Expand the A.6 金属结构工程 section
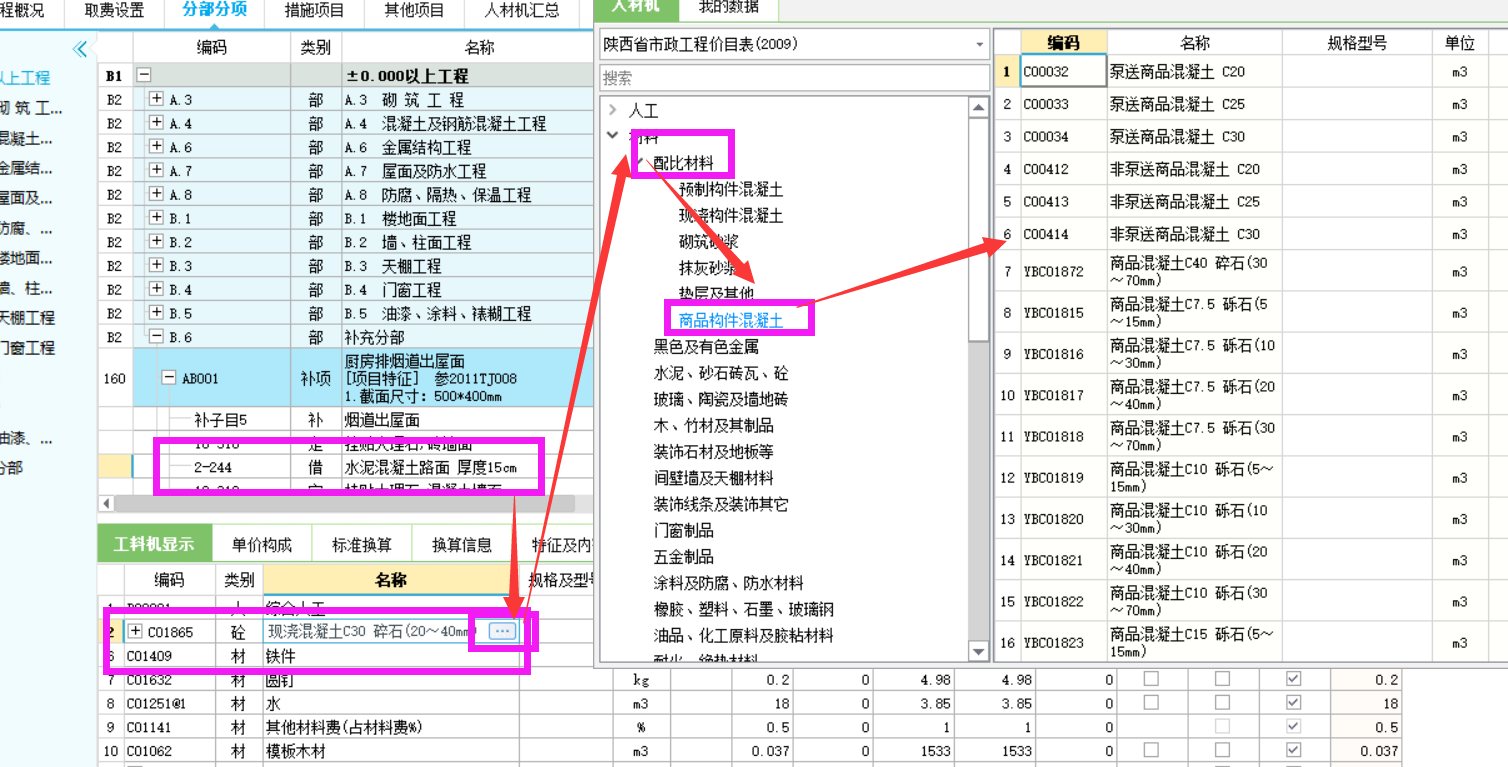1508x767 pixels. (x=156, y=146)
